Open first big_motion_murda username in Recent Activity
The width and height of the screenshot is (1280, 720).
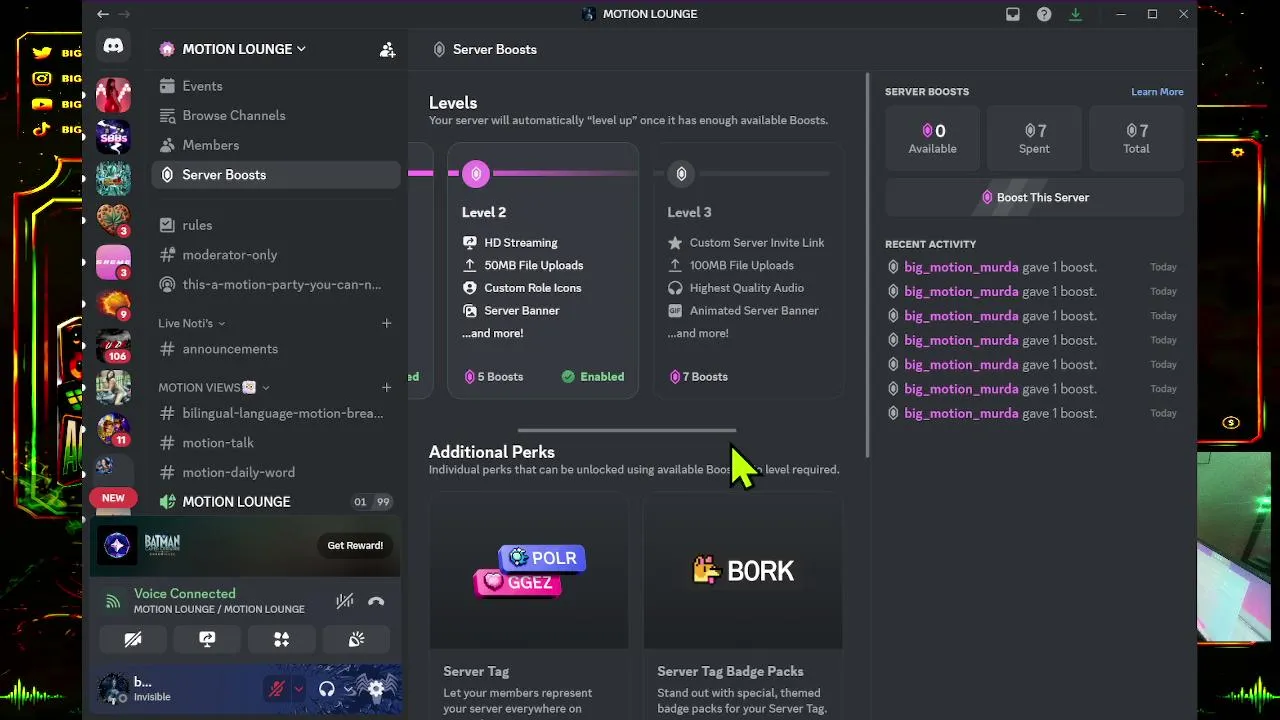pos(961,267)
